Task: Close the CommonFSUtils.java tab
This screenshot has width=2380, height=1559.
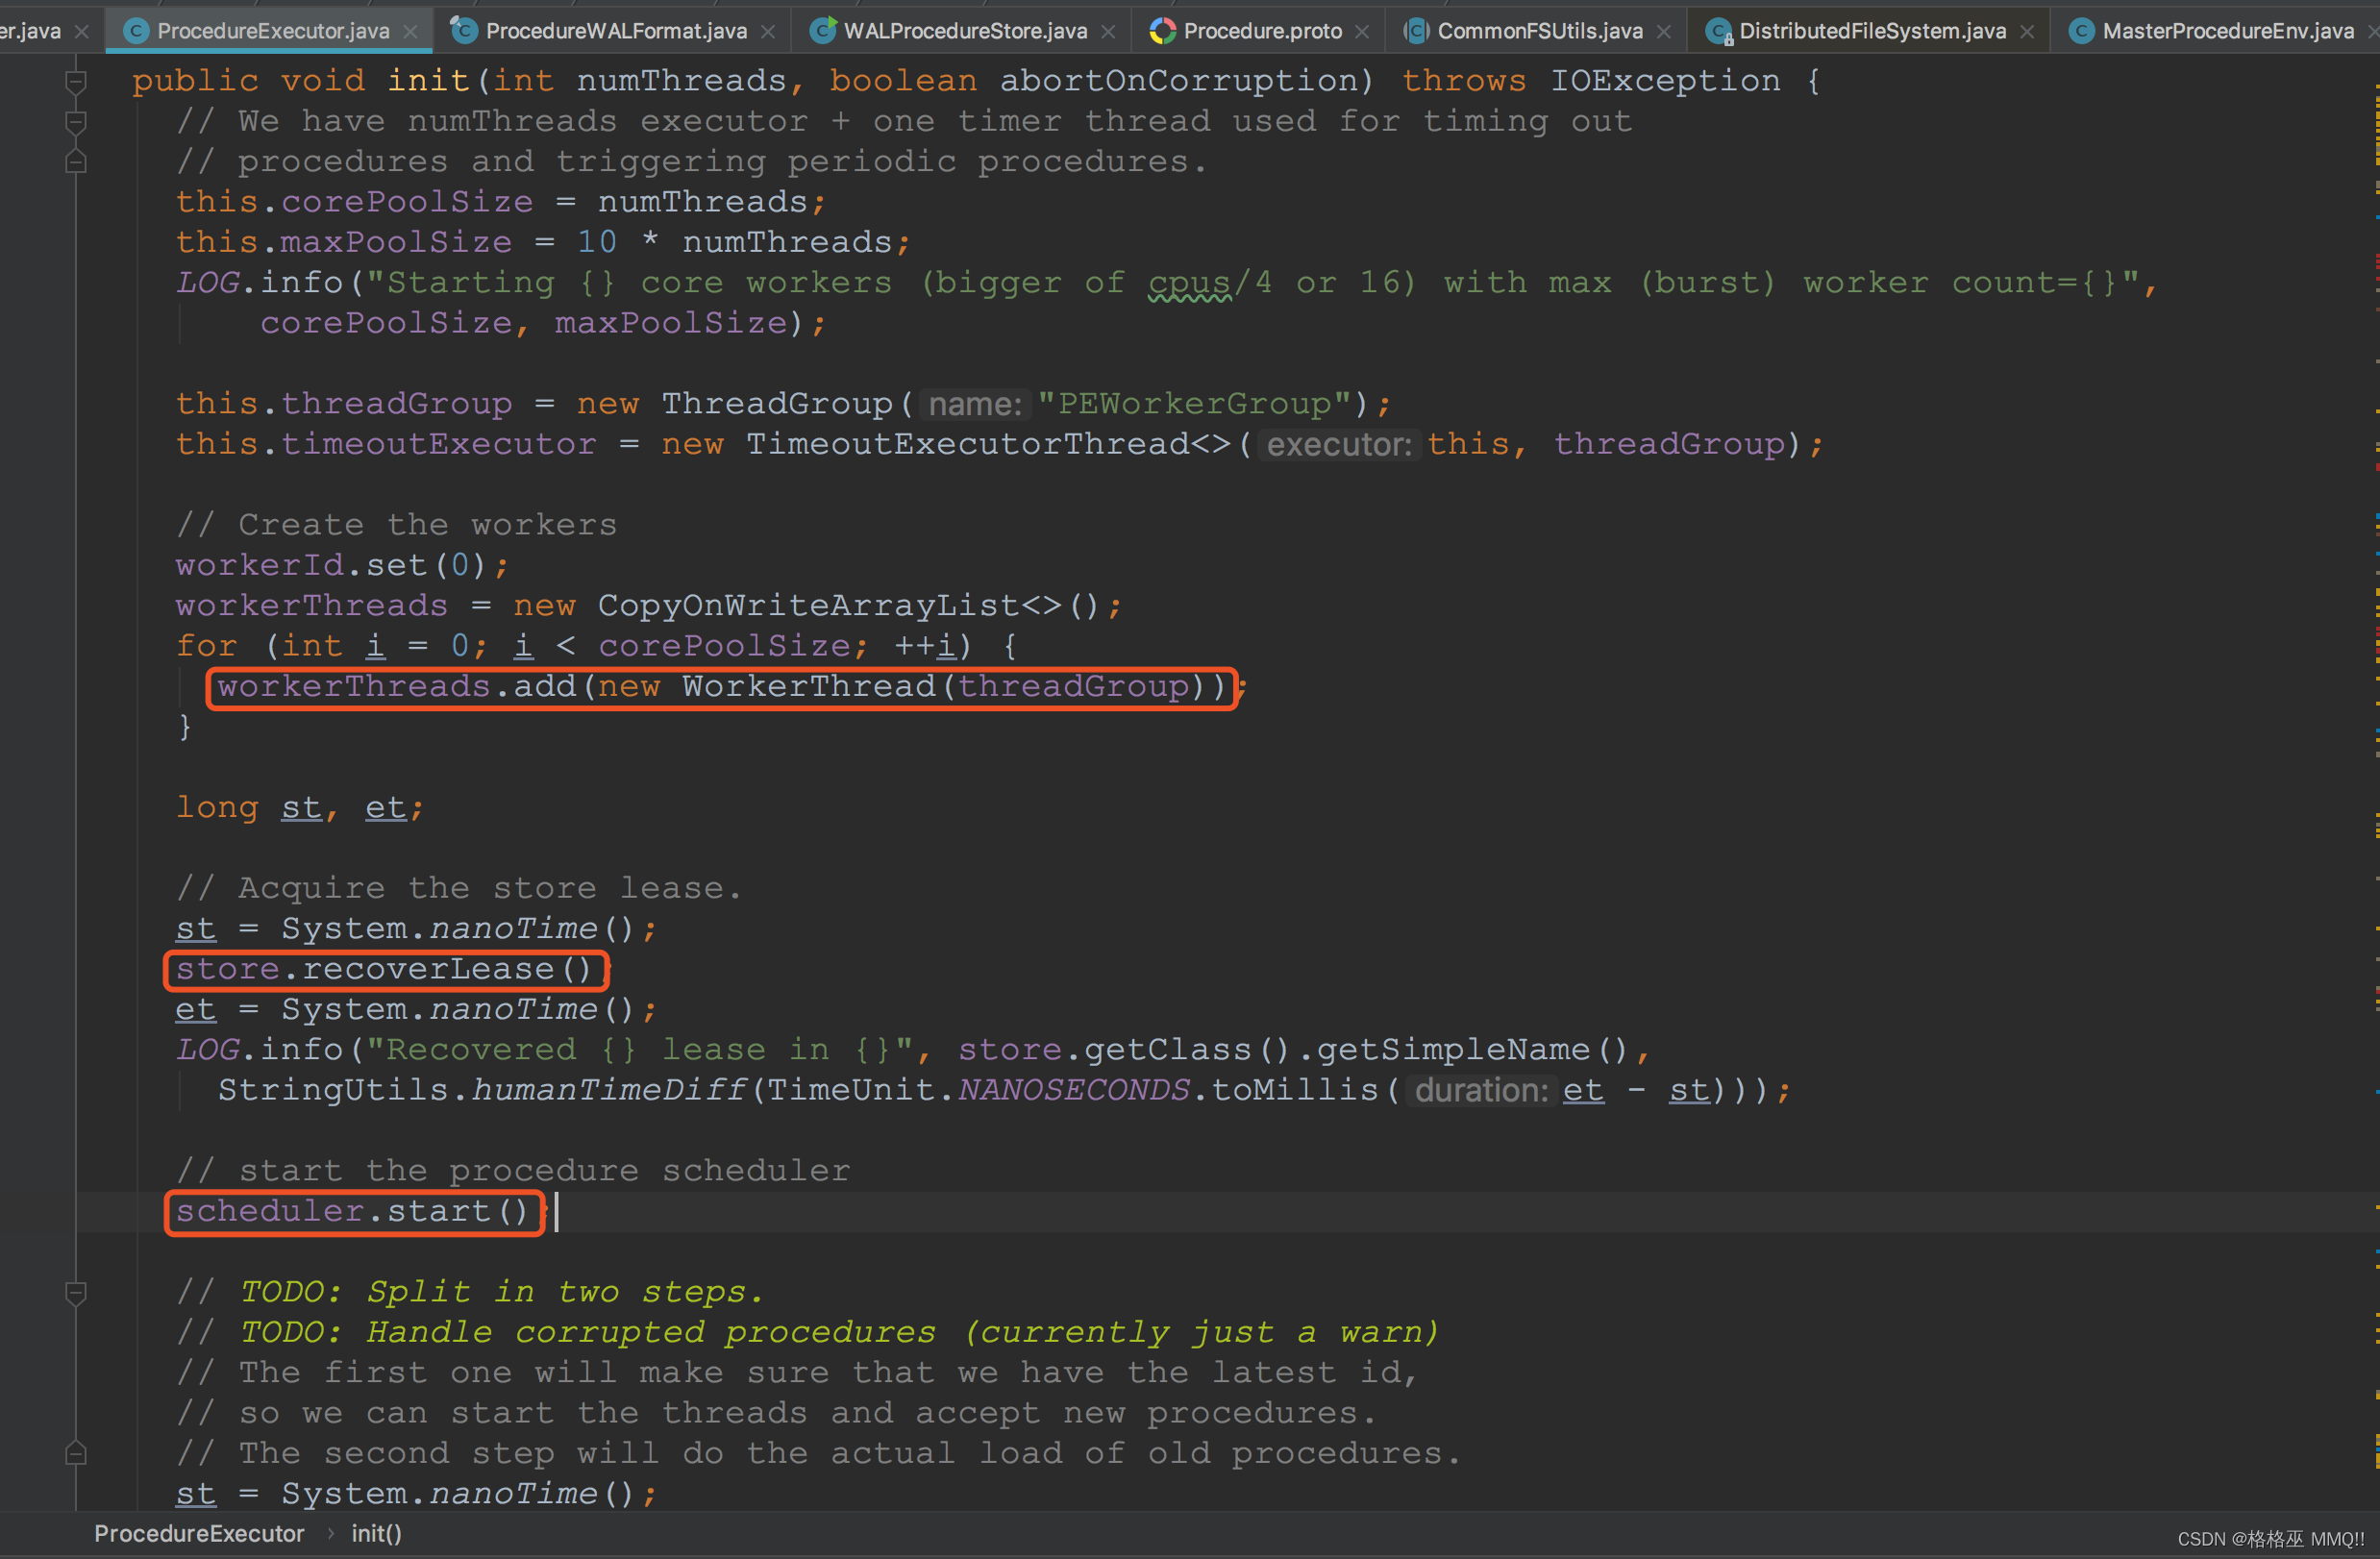Action: coord(1664,32)
